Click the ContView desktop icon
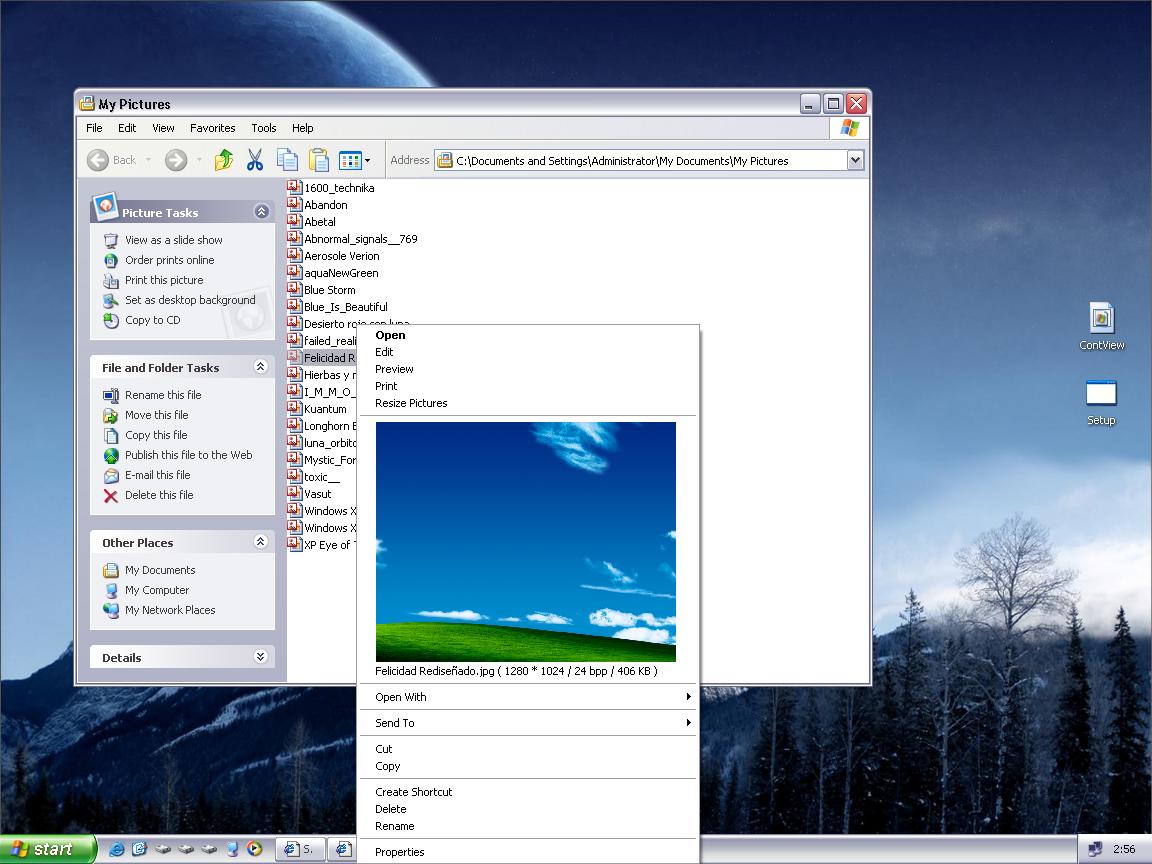The image size is (1152, 864). (x=1101, y=326)
